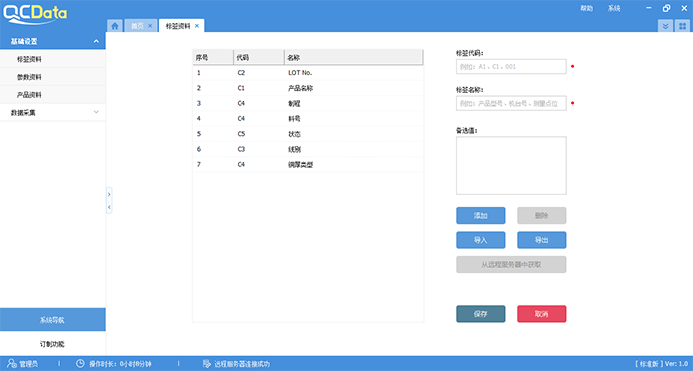Click the four-square grid icon at top right
The width and height of the screenshot is (693, 371).
(682, 26)
